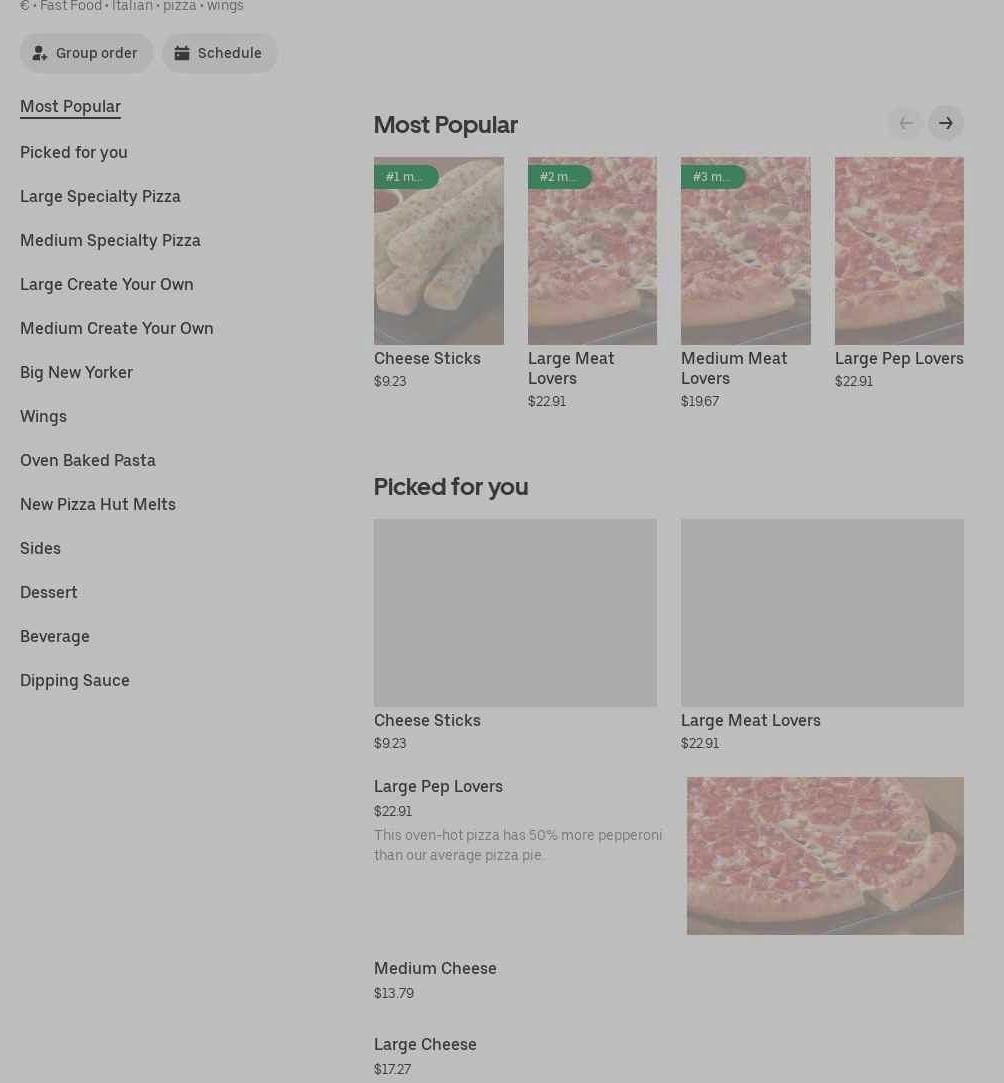Click the Schedule button
The image size is (1004, 1083).
pos(219,53)
